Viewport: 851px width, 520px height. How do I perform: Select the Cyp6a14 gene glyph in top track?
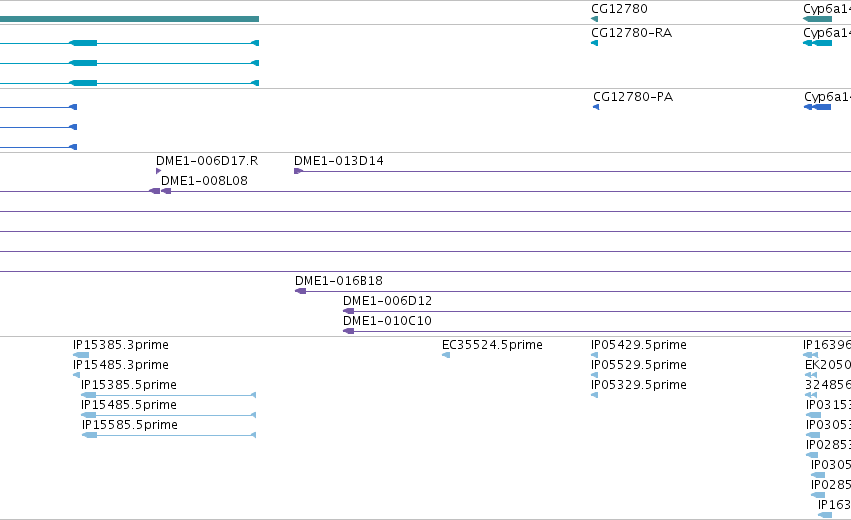[x=817, y=19]
